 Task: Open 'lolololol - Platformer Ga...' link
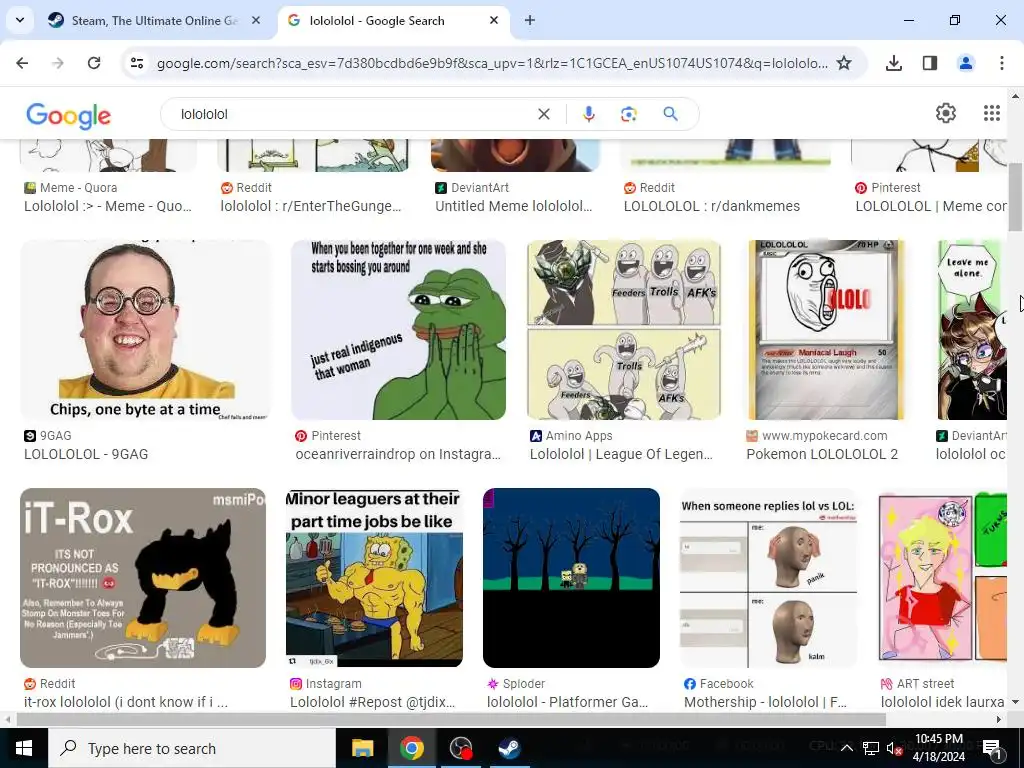[x=568, y=702]
